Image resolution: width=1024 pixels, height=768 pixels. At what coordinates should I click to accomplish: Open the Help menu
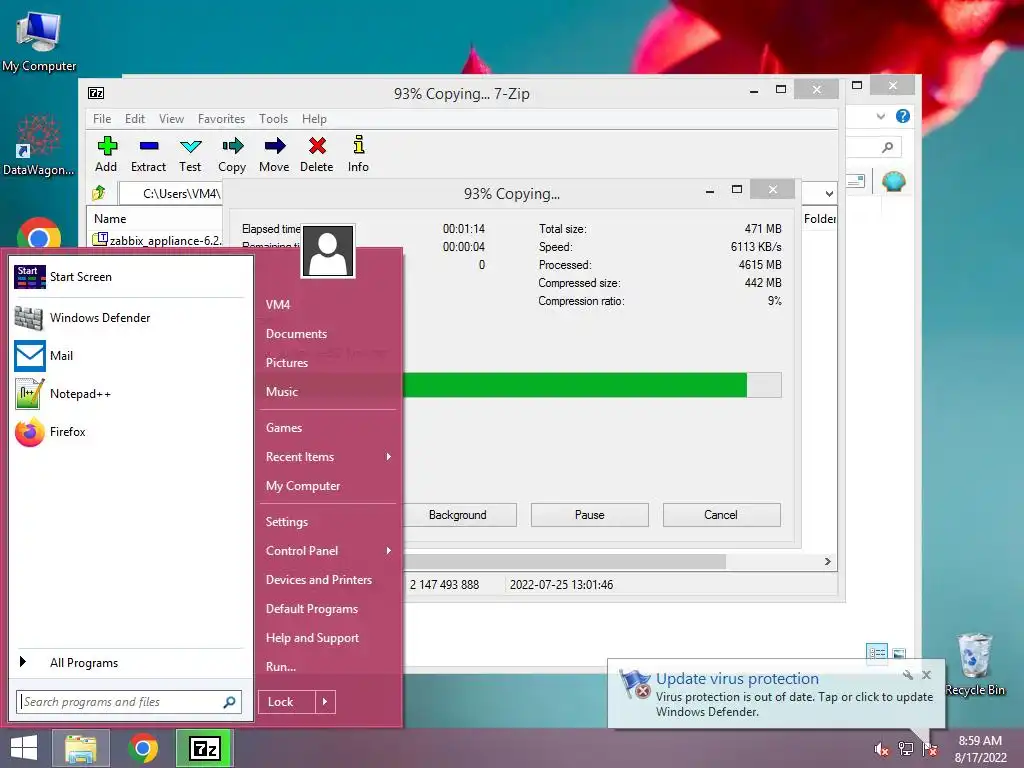pyautogui.click(x=314, y=119)
